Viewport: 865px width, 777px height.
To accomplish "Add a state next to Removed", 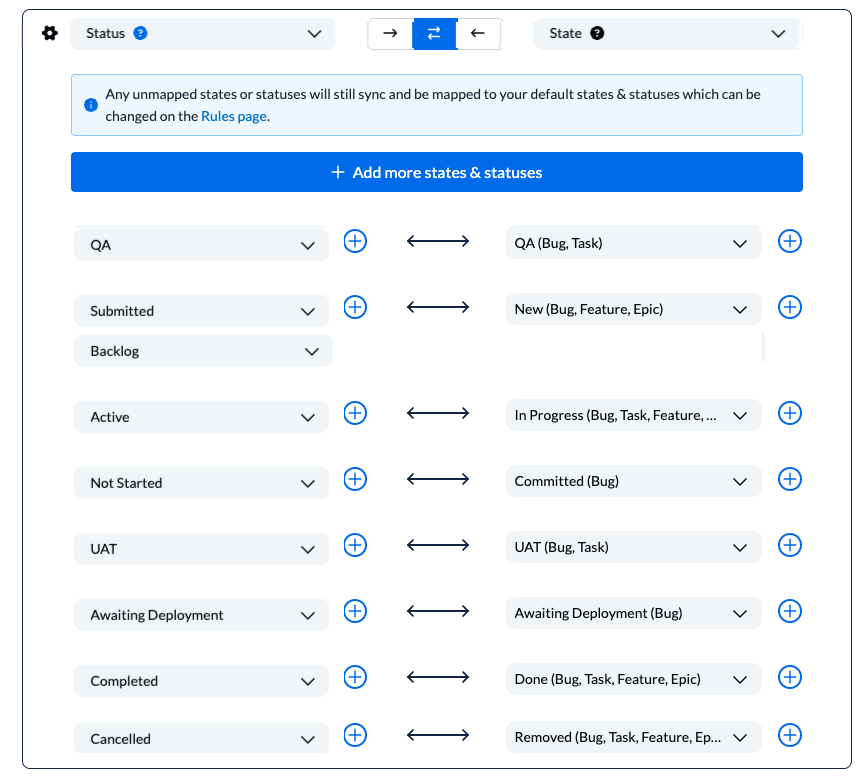I will (x=790, y=735).
